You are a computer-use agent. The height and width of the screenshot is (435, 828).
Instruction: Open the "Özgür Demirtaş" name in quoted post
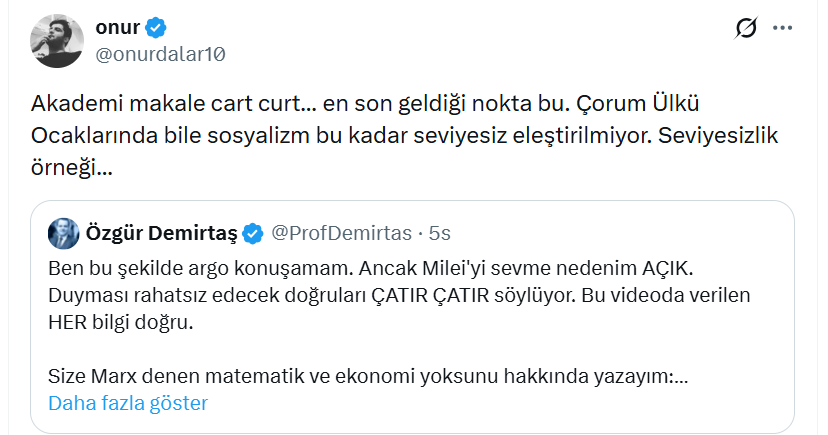coord(161,234)
